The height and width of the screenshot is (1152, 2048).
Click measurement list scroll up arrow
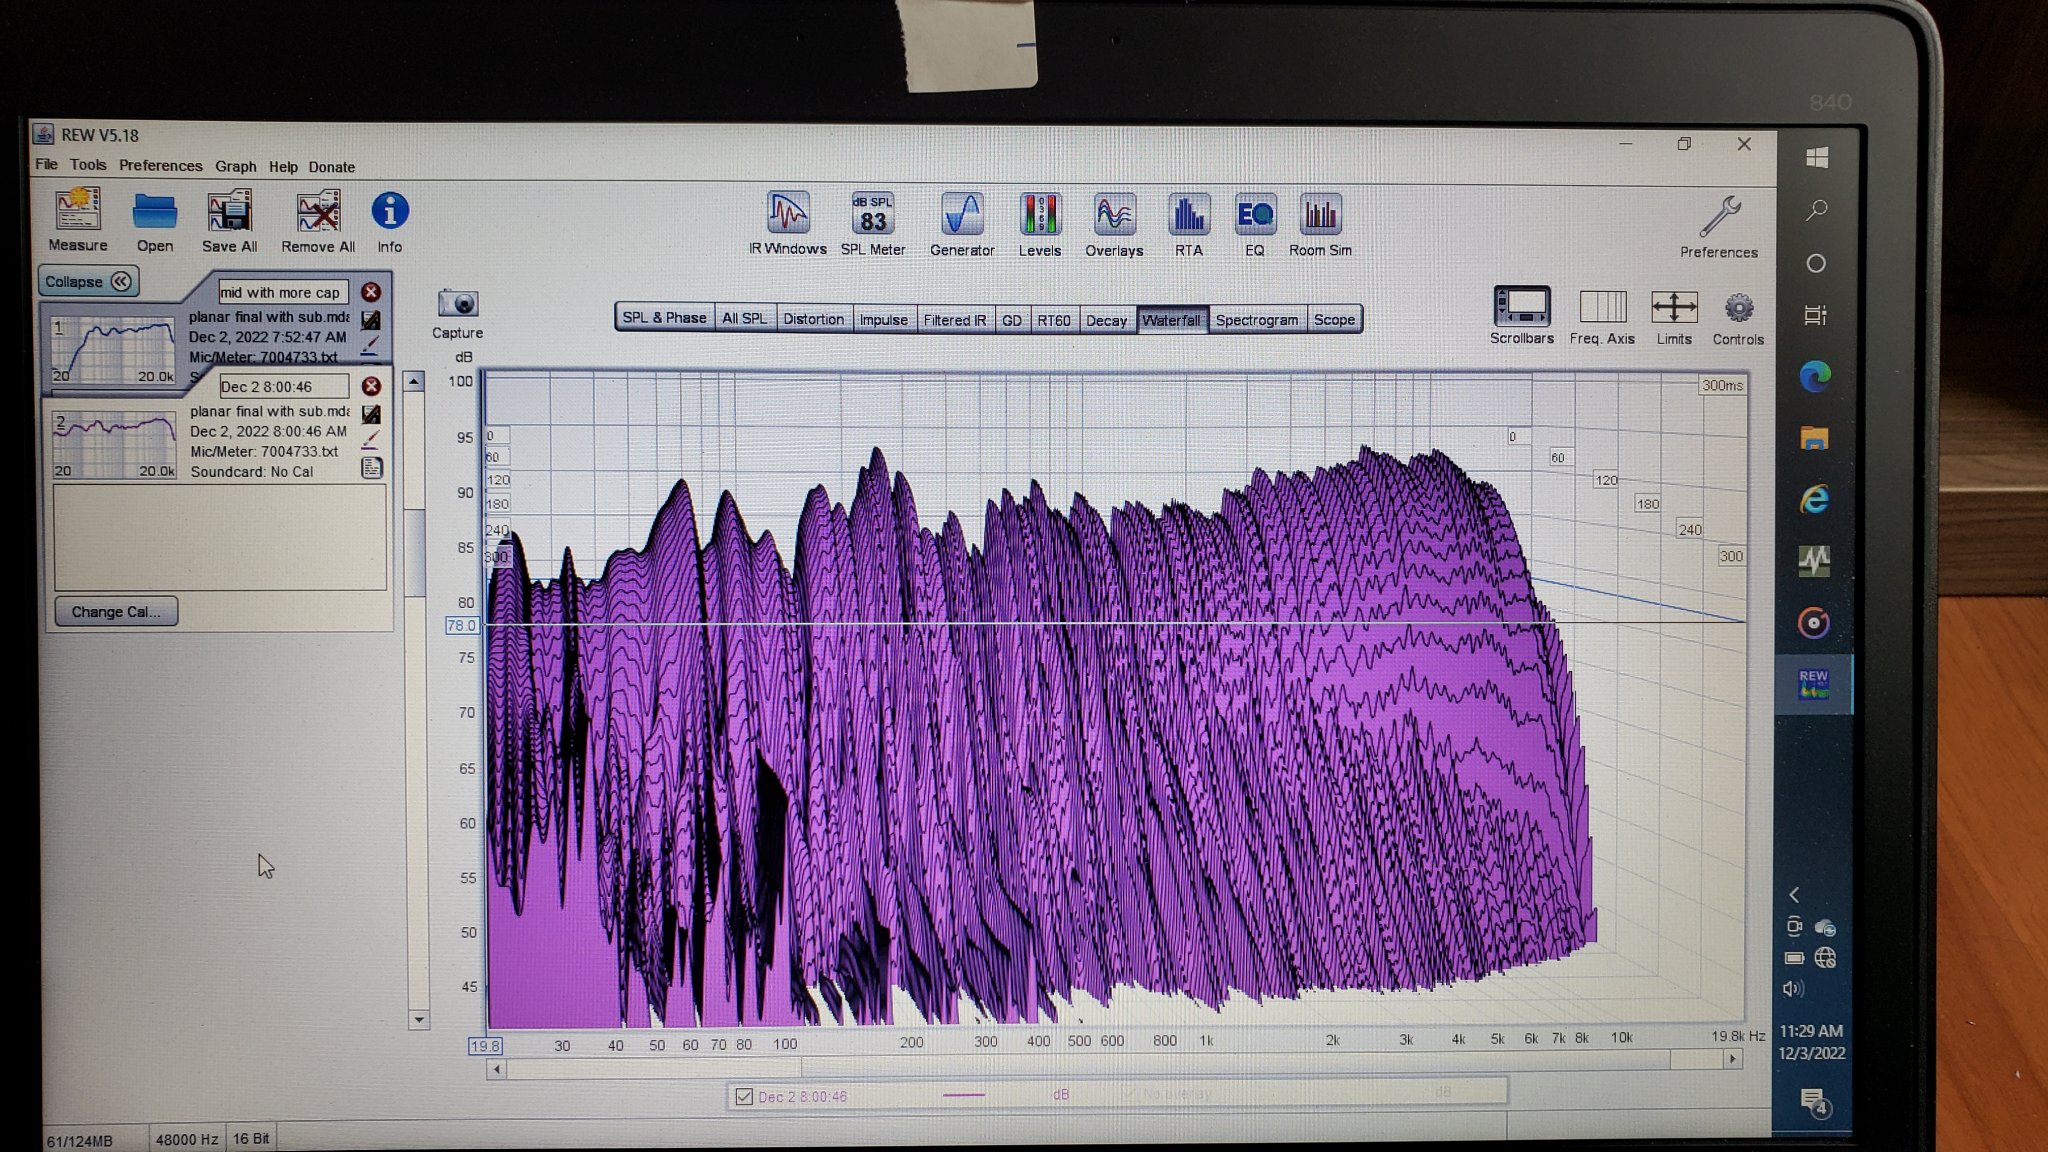click(414, 381)
